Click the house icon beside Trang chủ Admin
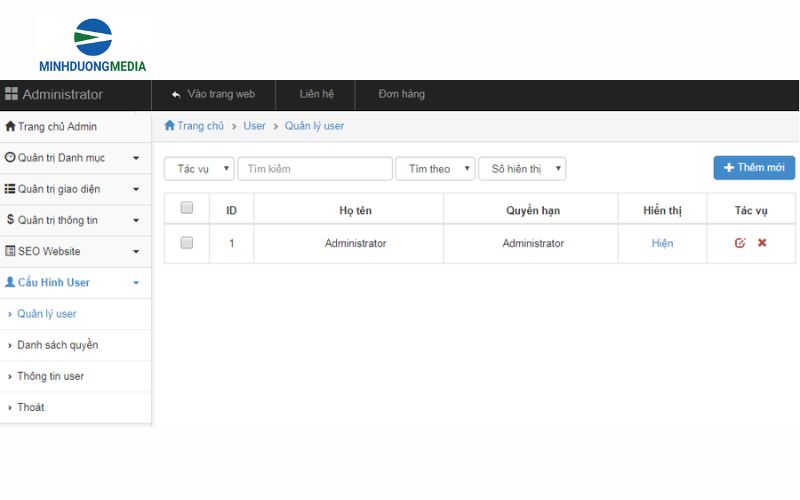This screenshot has width=800, height=500. coord(10,127)
